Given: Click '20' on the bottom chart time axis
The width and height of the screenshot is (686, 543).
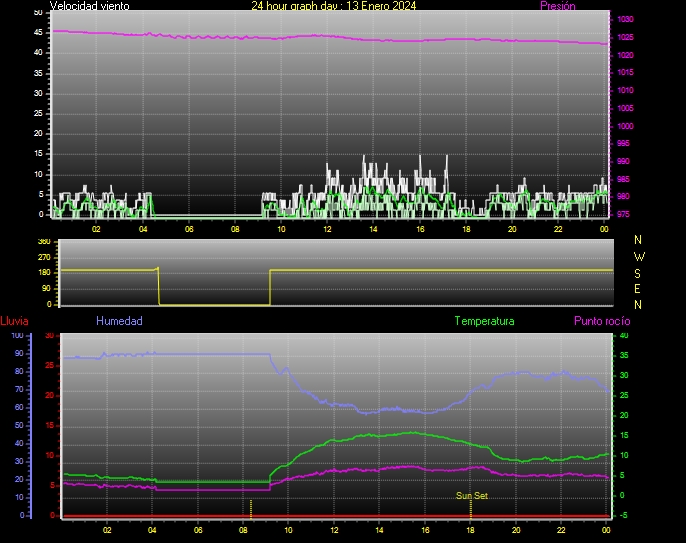Looking at the screenshot, I should [516, 530].
